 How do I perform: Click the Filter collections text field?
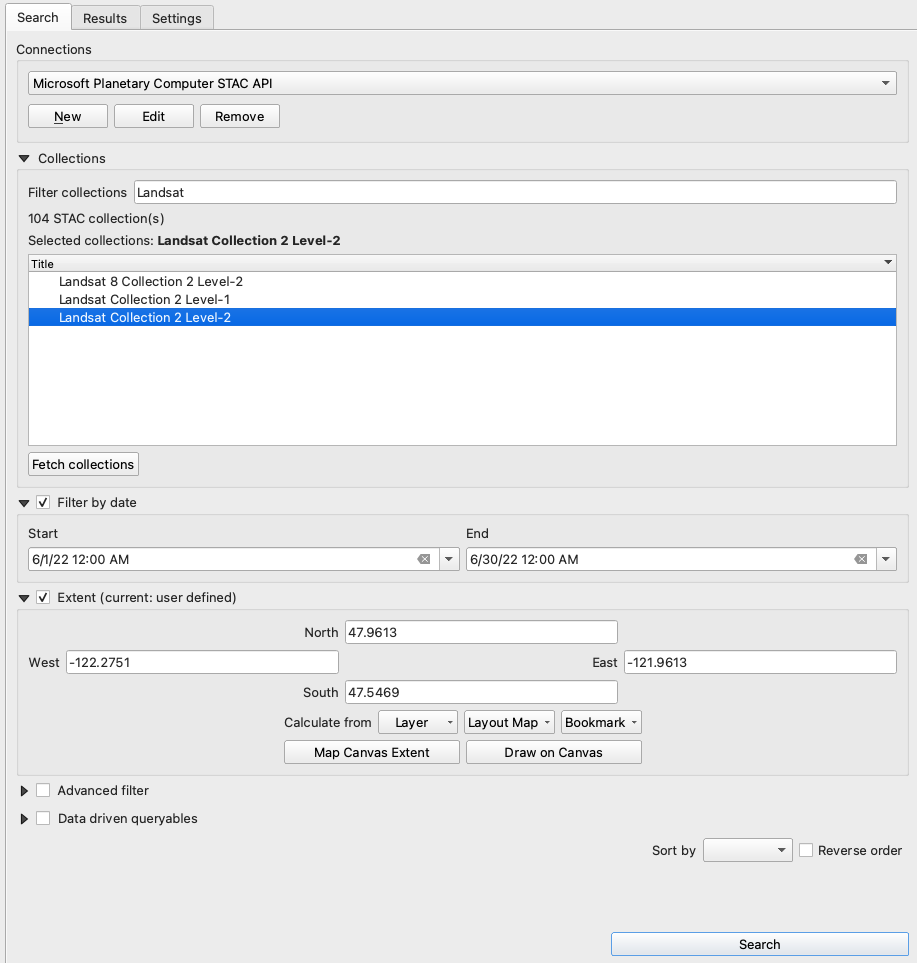[x=515, y=192]
